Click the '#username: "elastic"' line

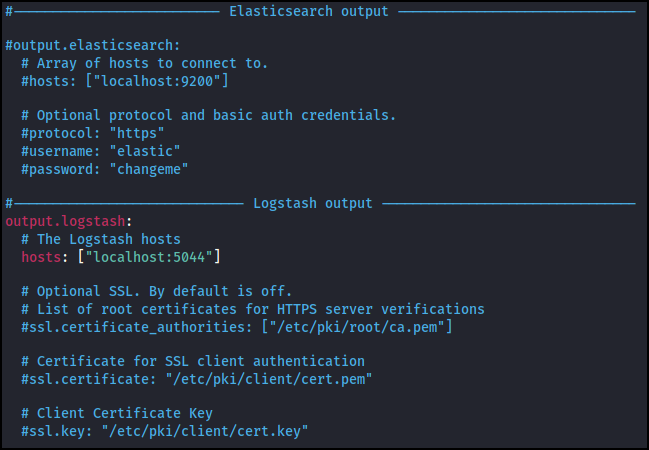101,151
